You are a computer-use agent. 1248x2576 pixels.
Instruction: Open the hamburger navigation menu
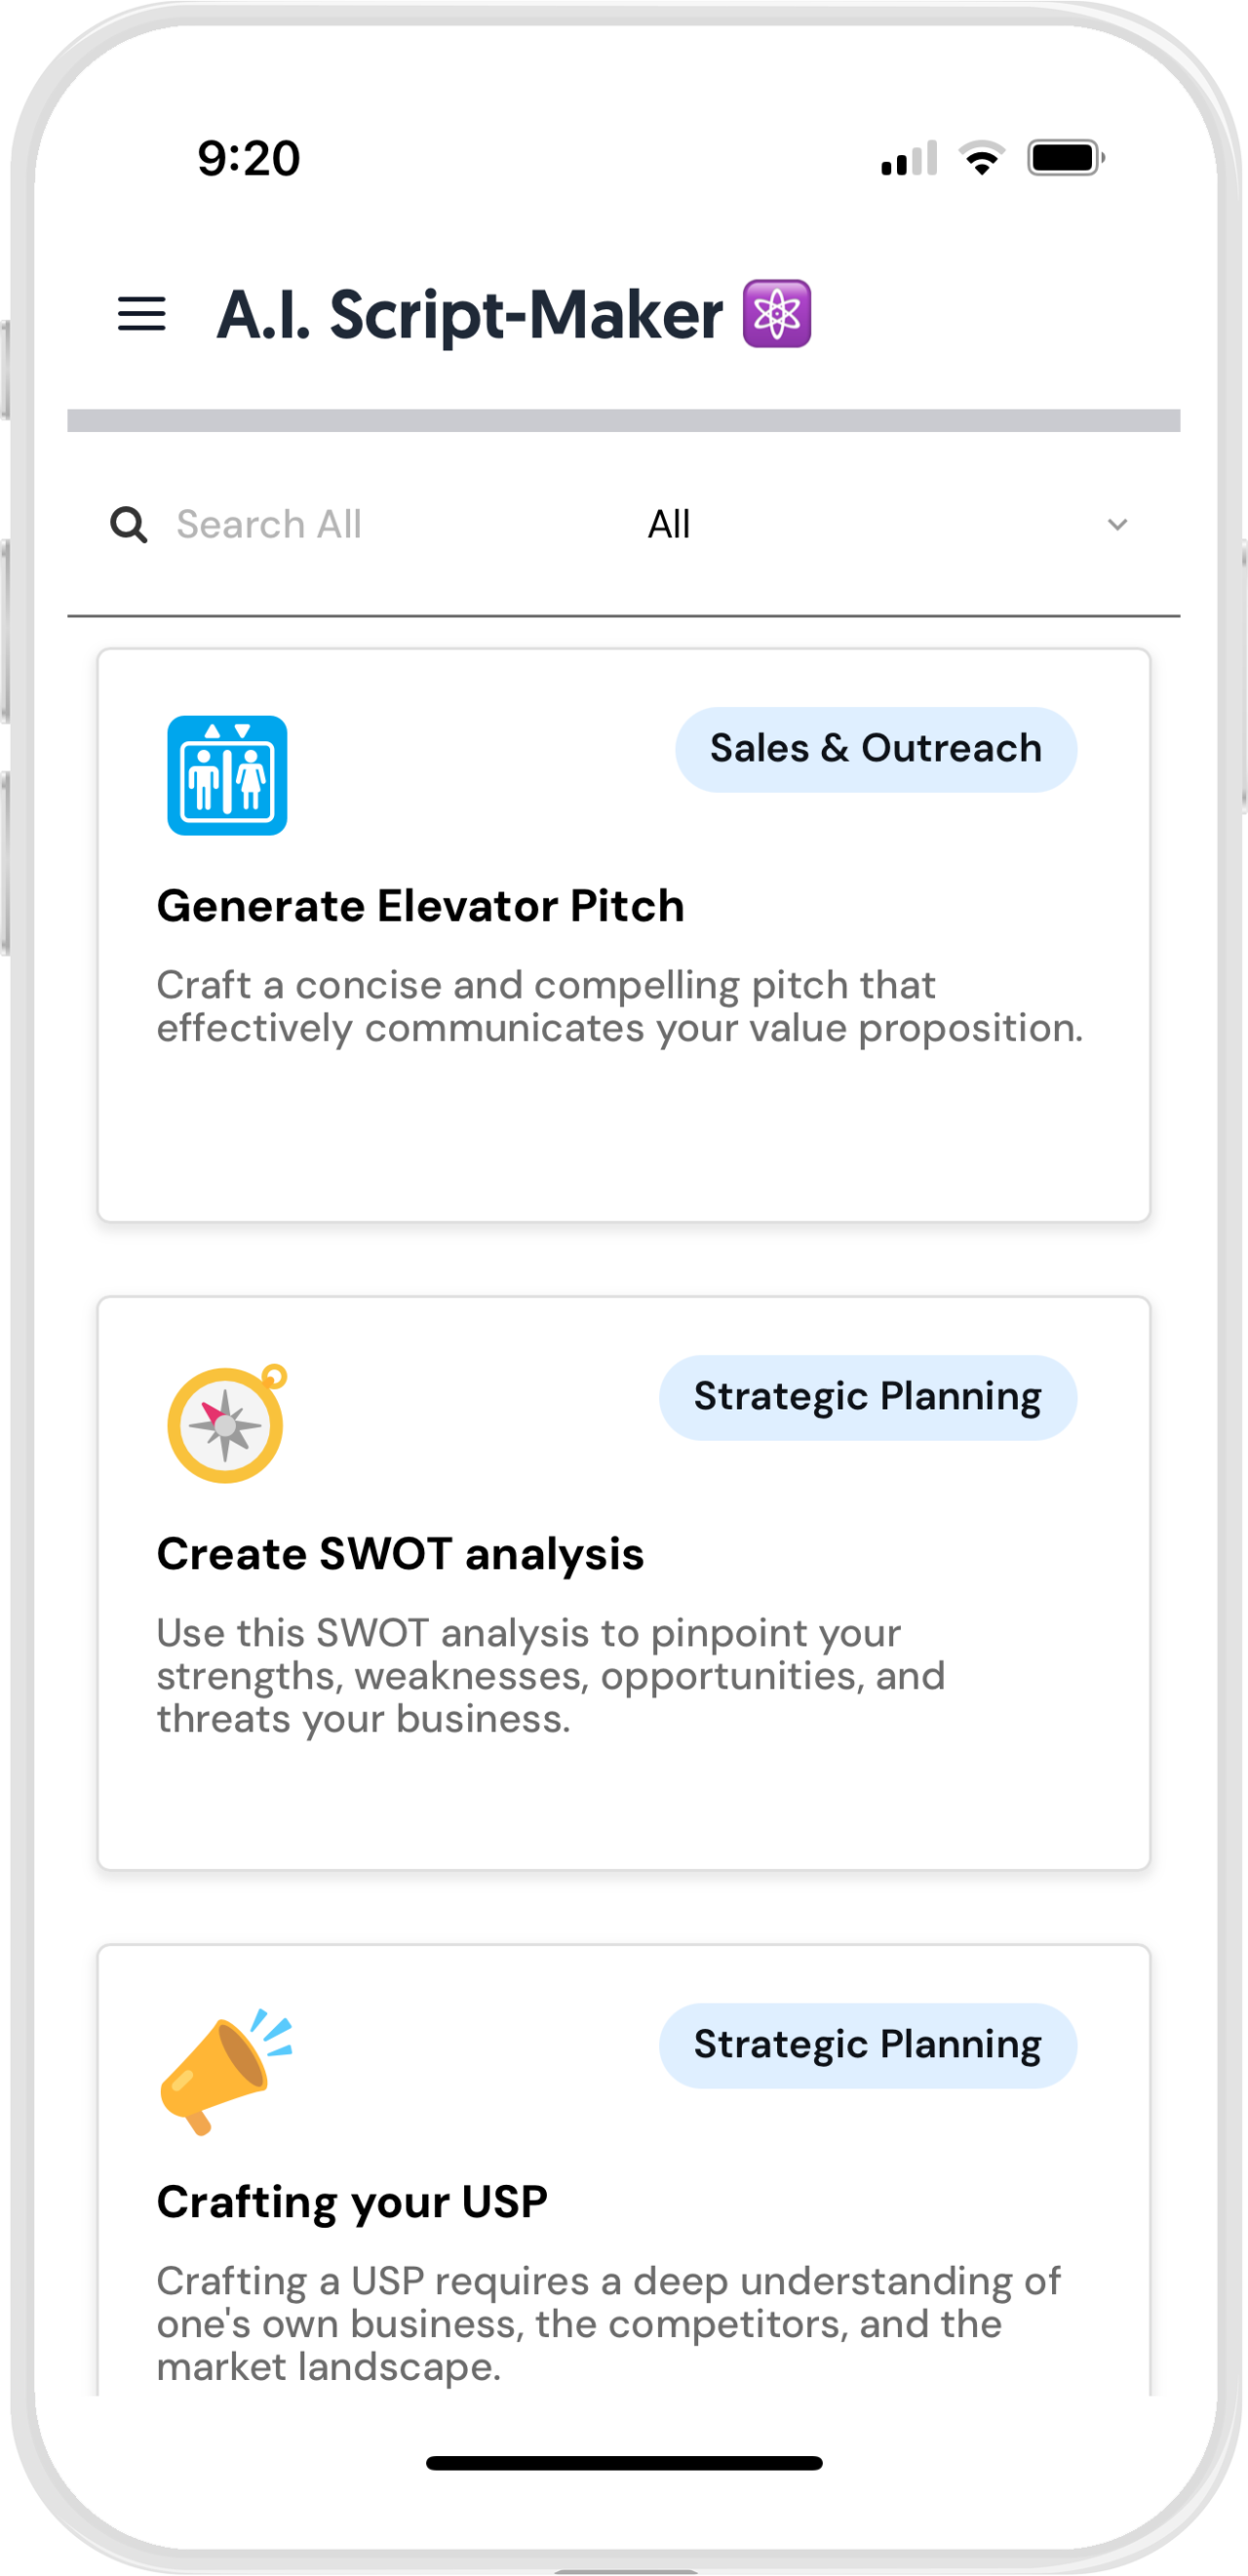tap(141, 314)
